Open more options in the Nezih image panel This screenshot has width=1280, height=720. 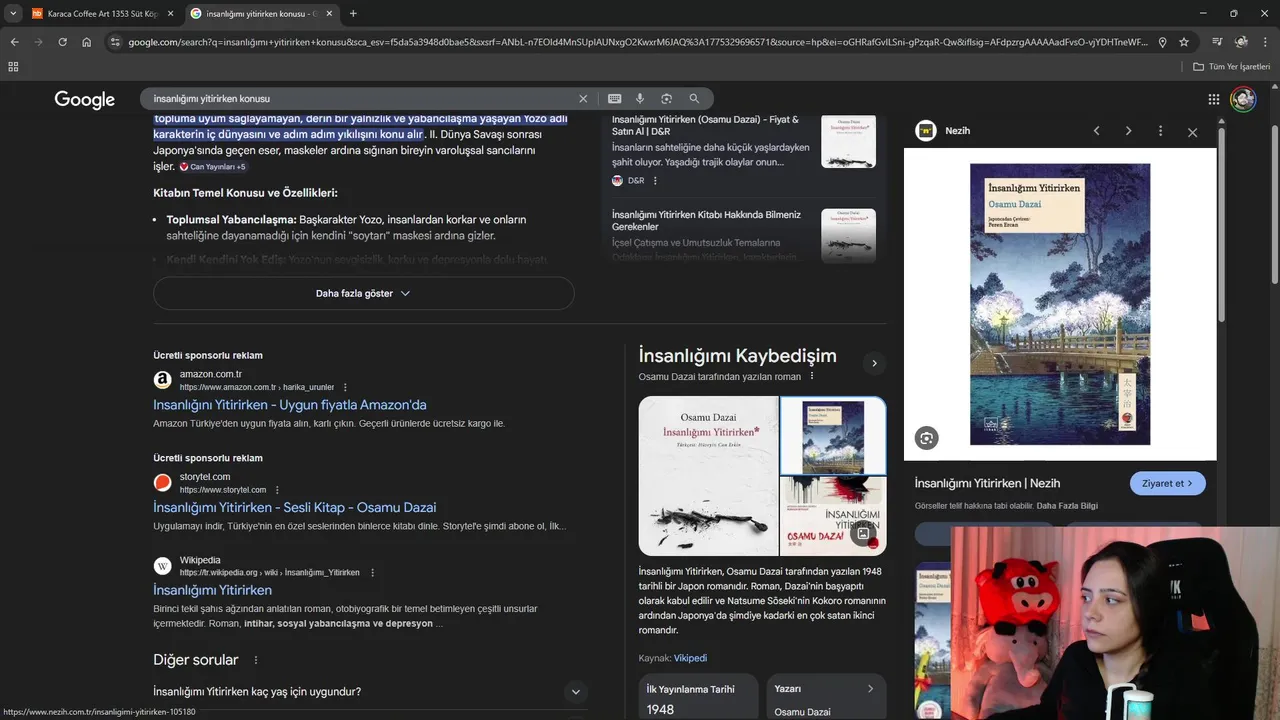point(1160,131)
